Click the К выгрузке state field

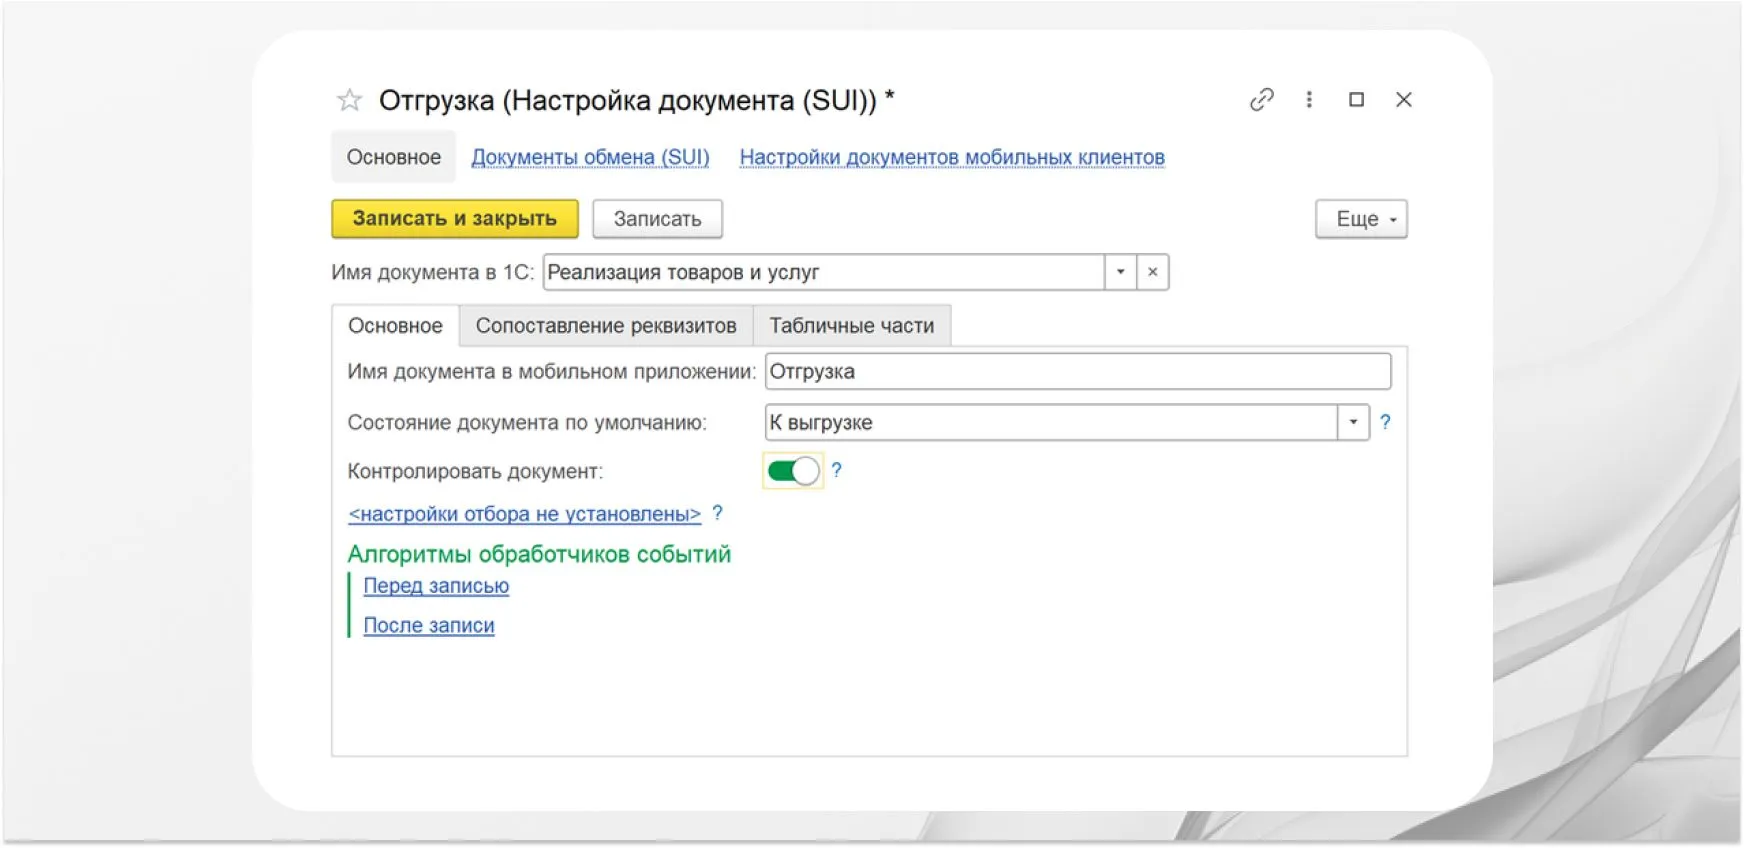point(1051,422)
